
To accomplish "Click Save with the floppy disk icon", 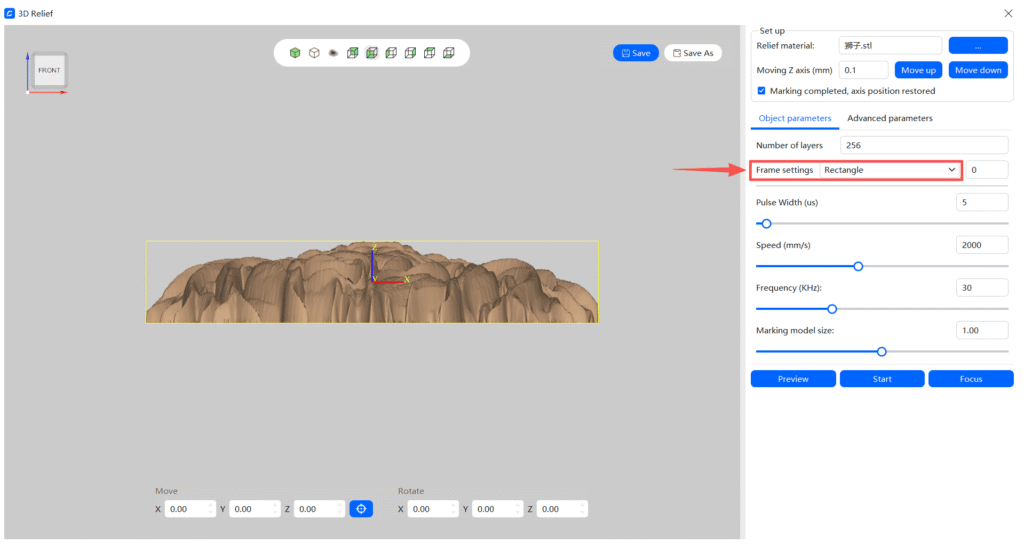I will click(636, 53).
